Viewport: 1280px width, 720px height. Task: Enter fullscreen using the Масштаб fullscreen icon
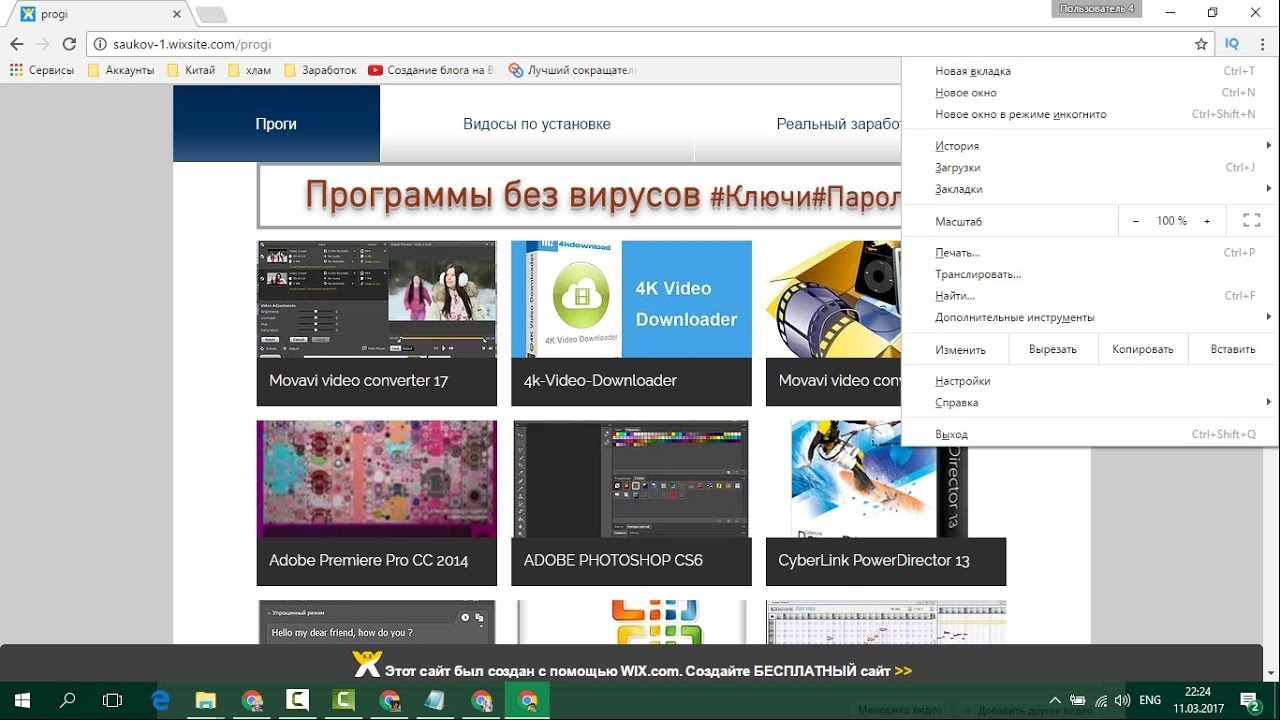[x=1251, y=221]
